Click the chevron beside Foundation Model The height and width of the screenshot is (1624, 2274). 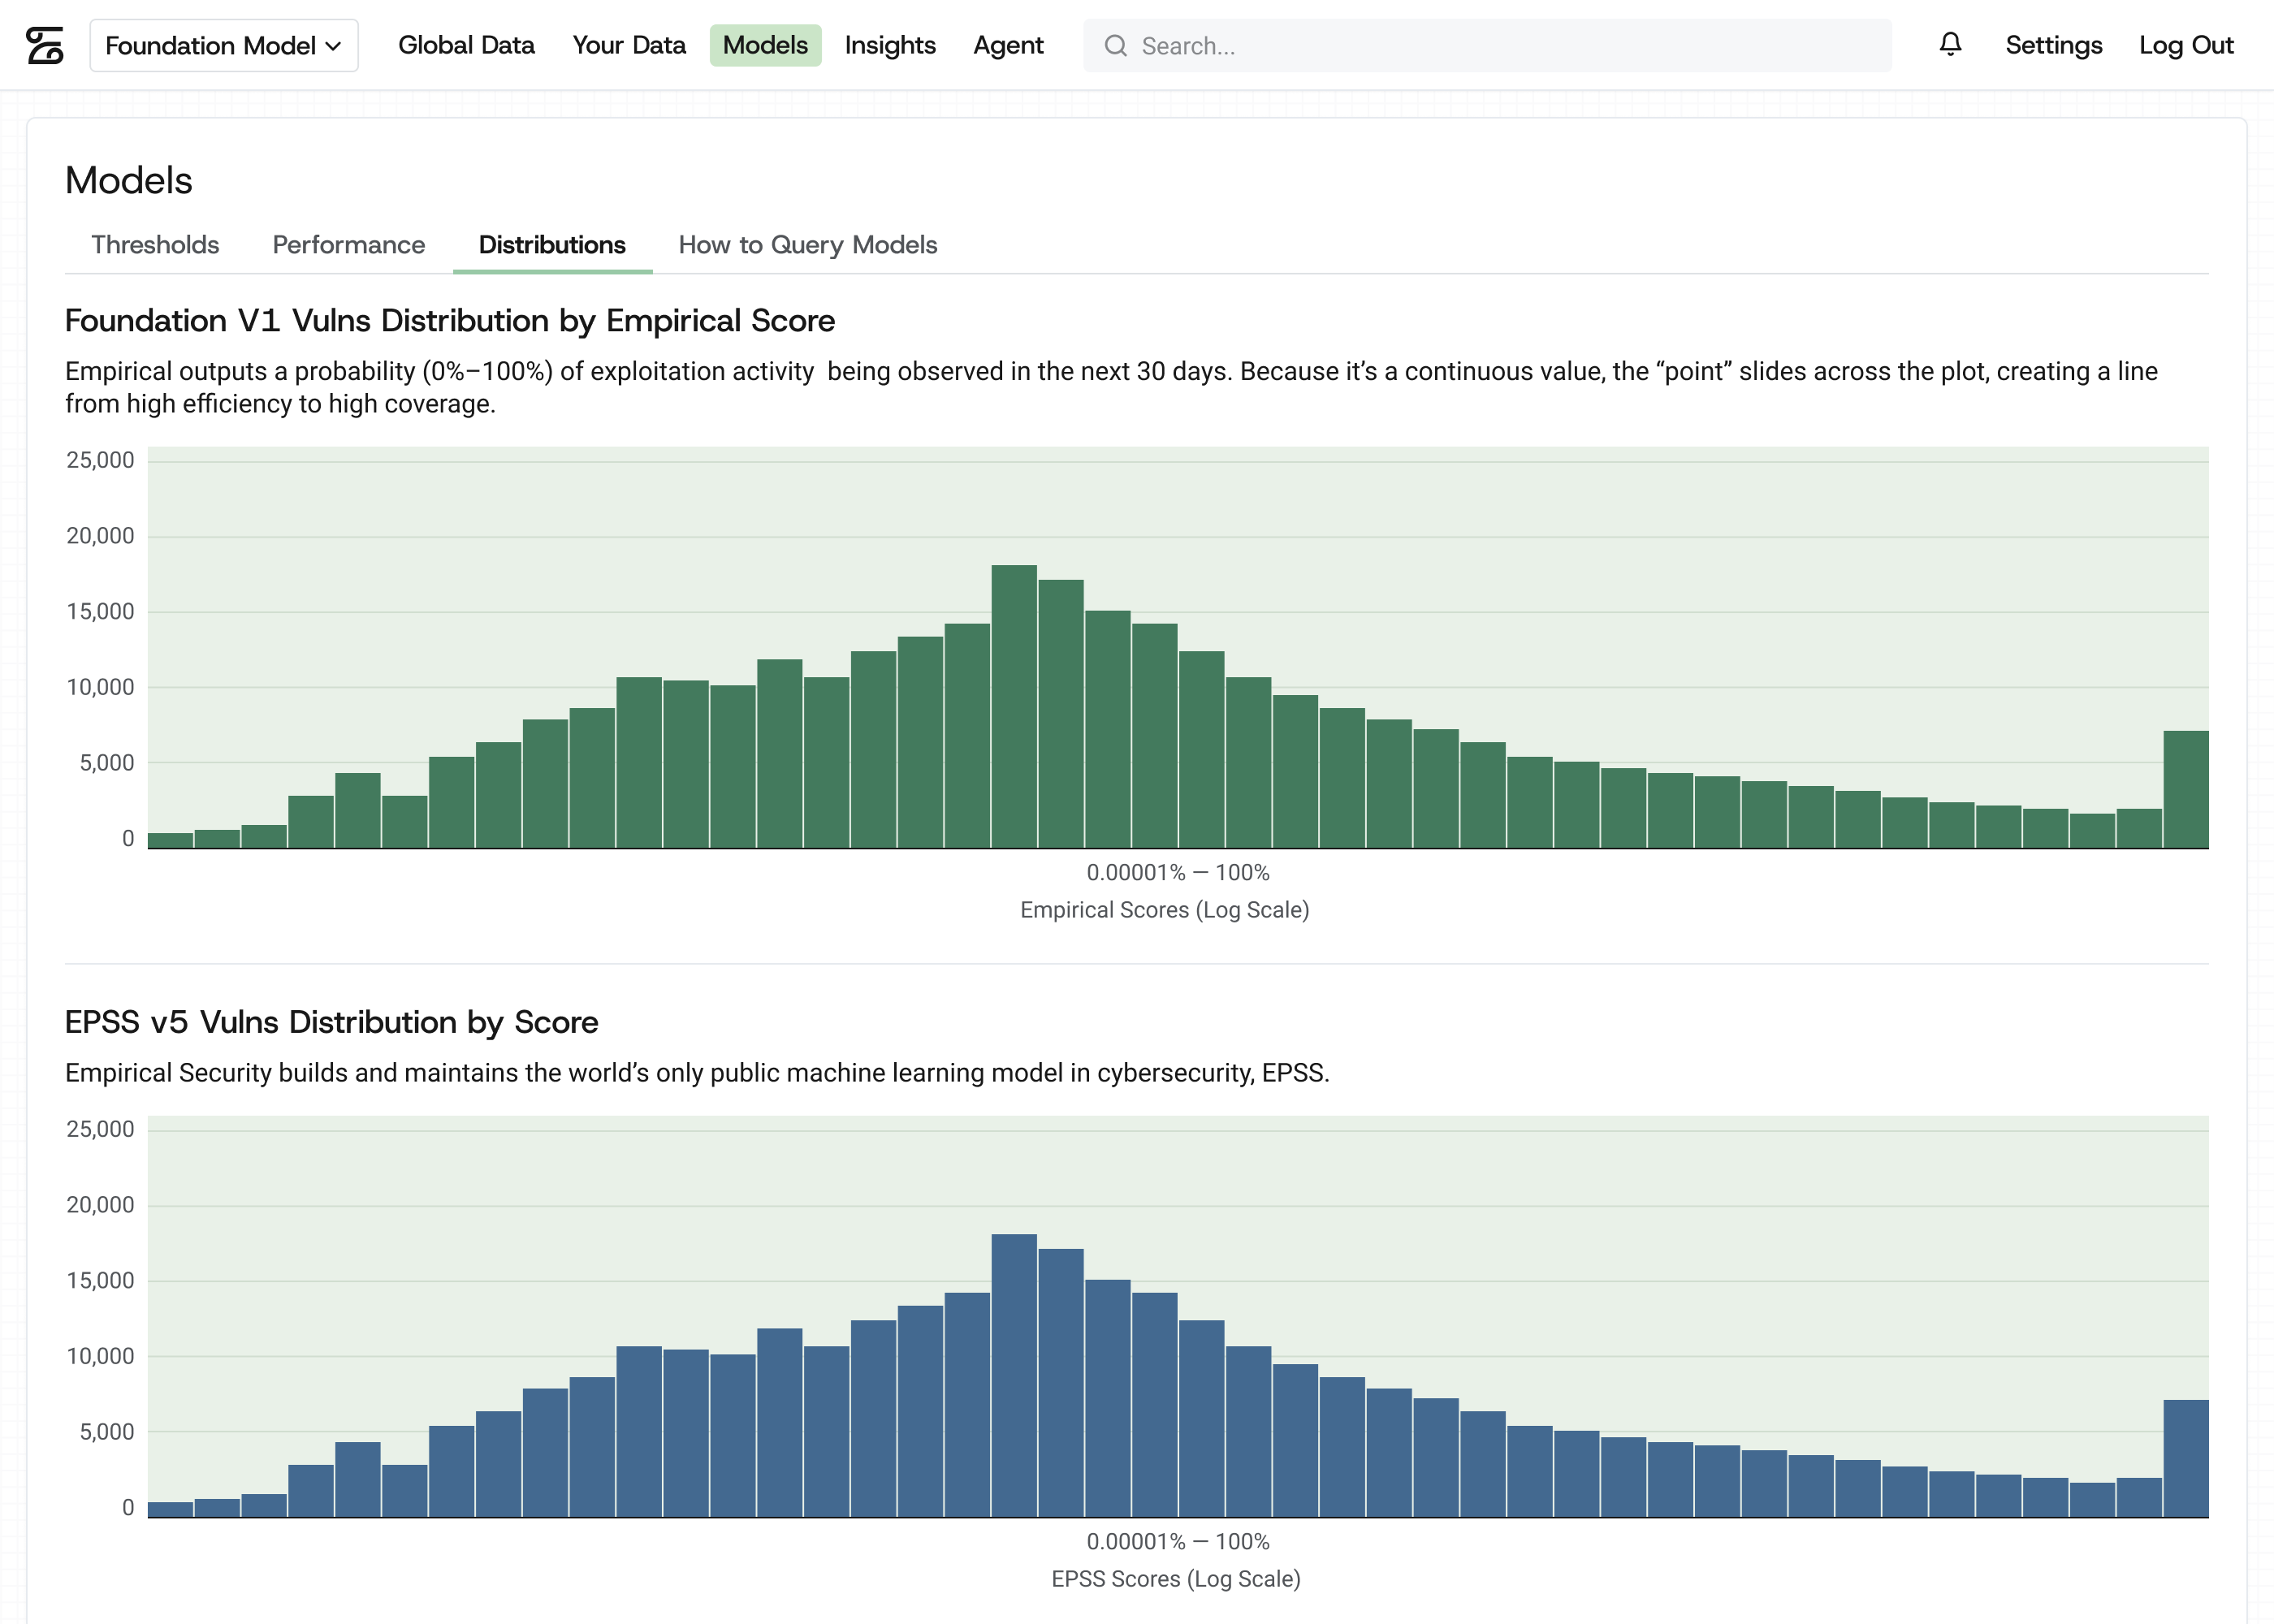[333, 46]
